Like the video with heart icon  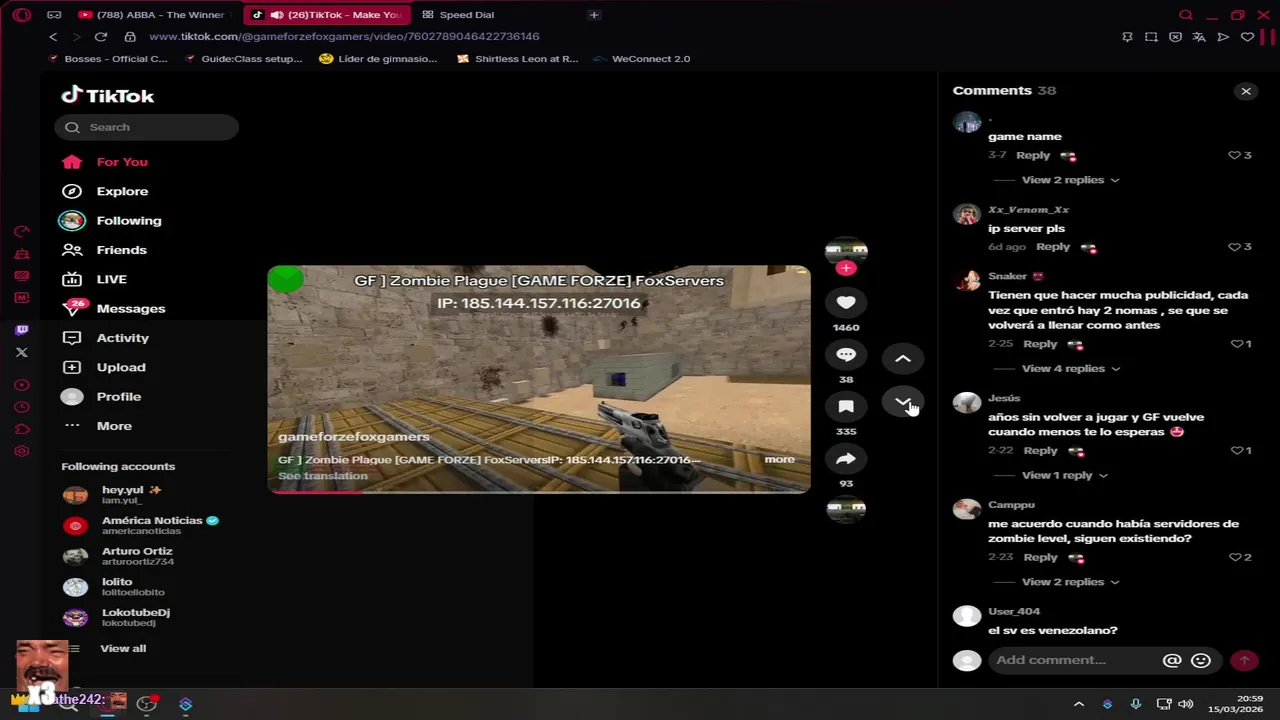coord(846,302)
